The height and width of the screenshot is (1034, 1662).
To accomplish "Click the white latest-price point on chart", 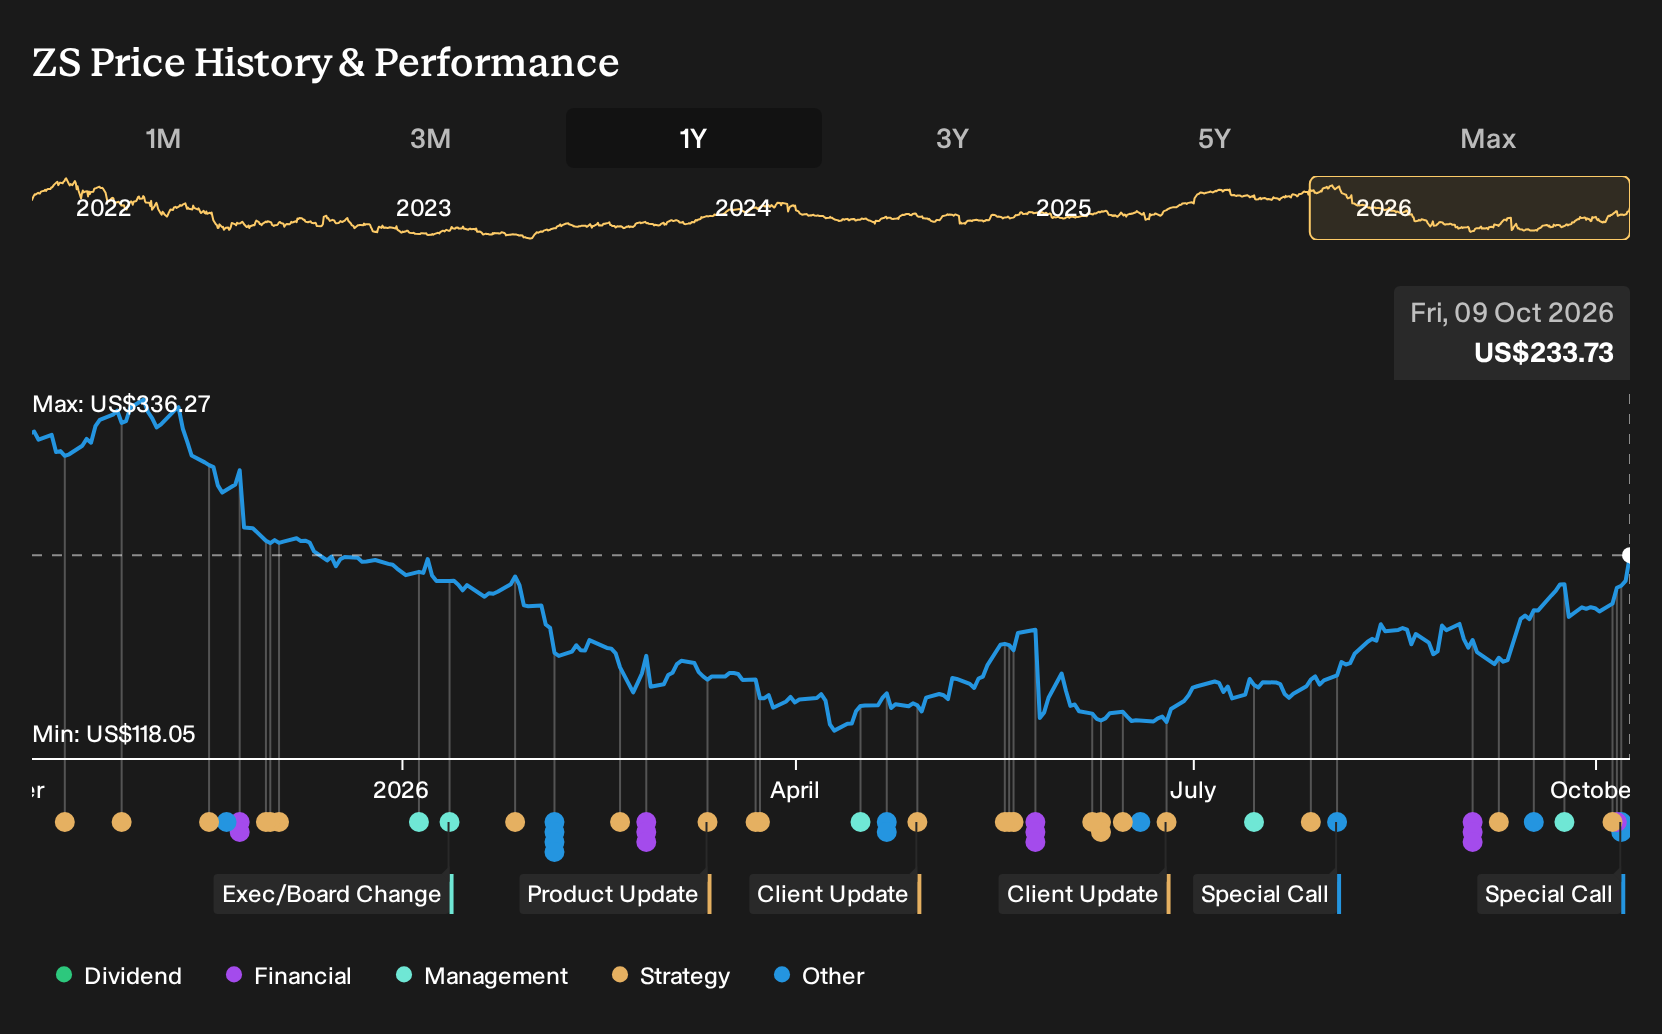I will pos(1628,555).
